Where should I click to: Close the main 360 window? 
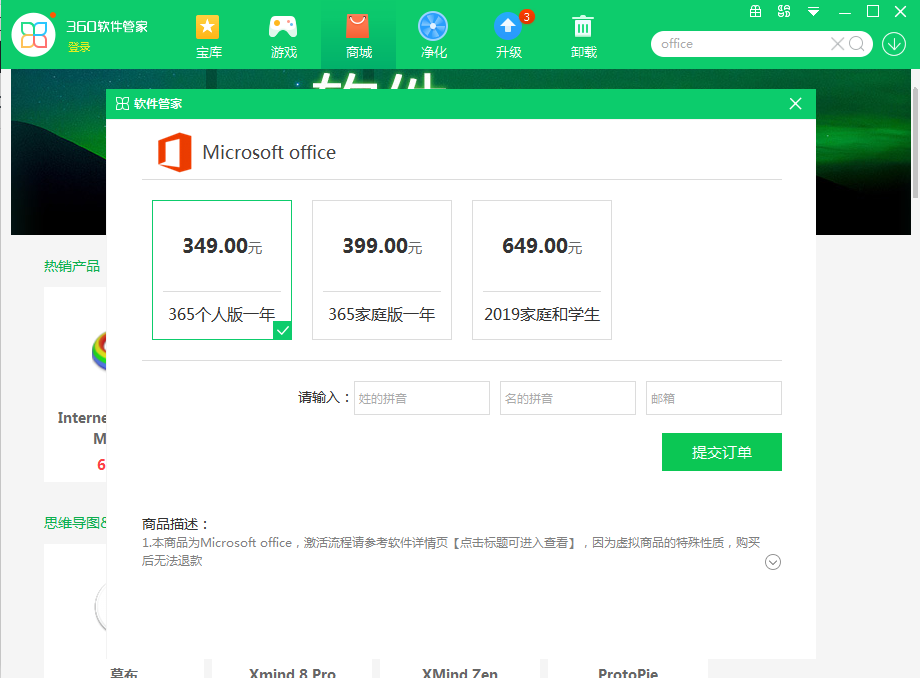coord(901,12)
